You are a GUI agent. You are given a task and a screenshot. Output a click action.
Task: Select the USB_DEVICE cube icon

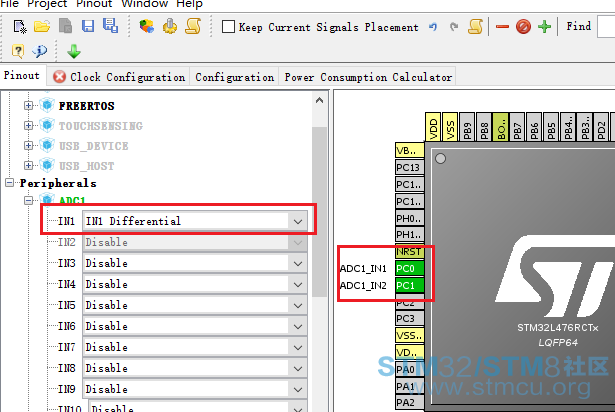tap(47, 146)
